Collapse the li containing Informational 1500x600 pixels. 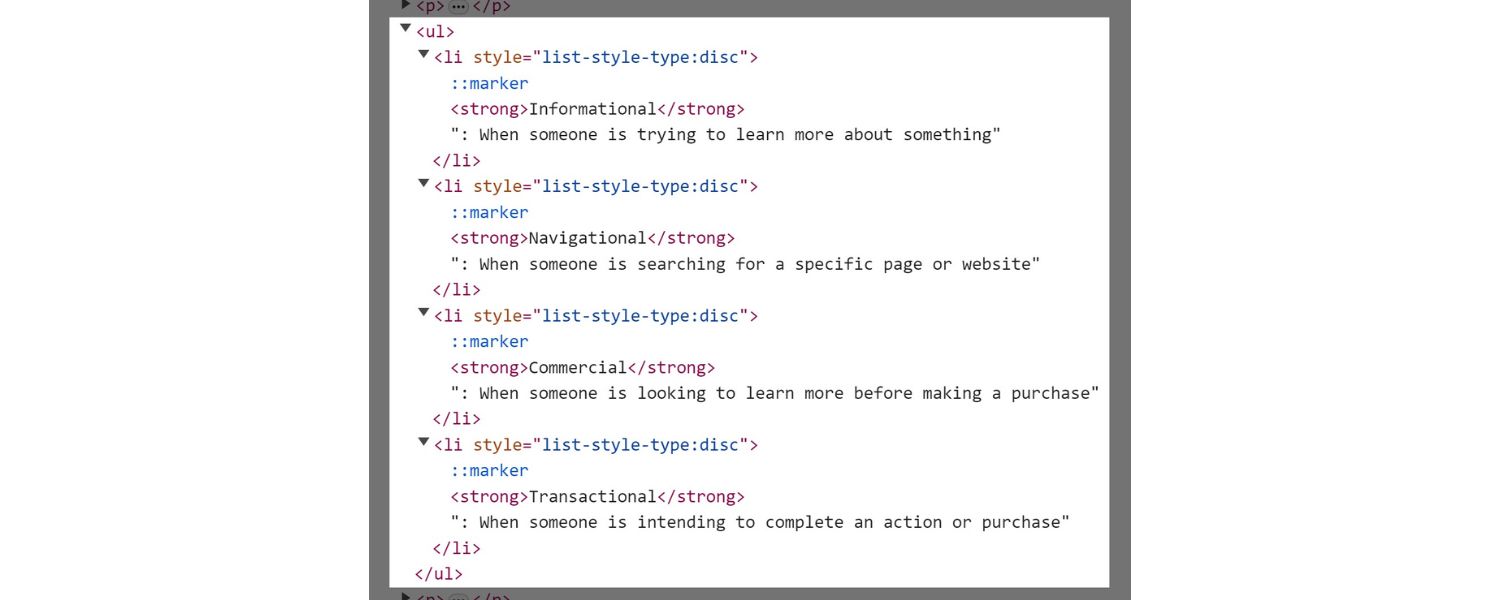coord(423,55)
